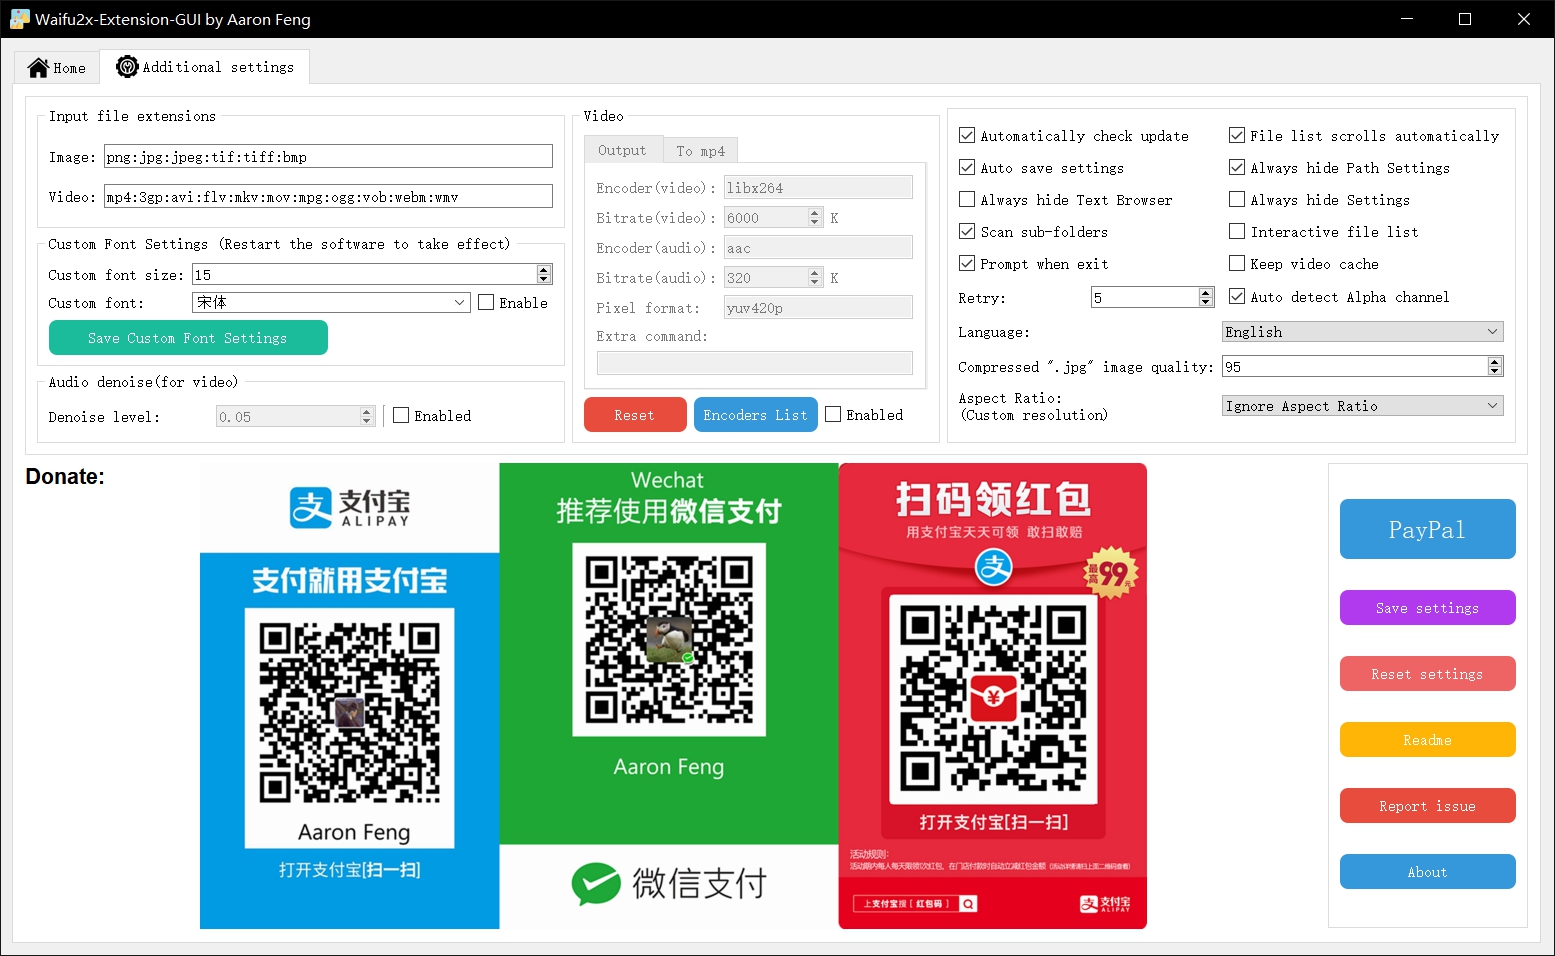The image size is (1555, 956).
Task: Maximize the Waifu2x window
Action: point(1465,19)
